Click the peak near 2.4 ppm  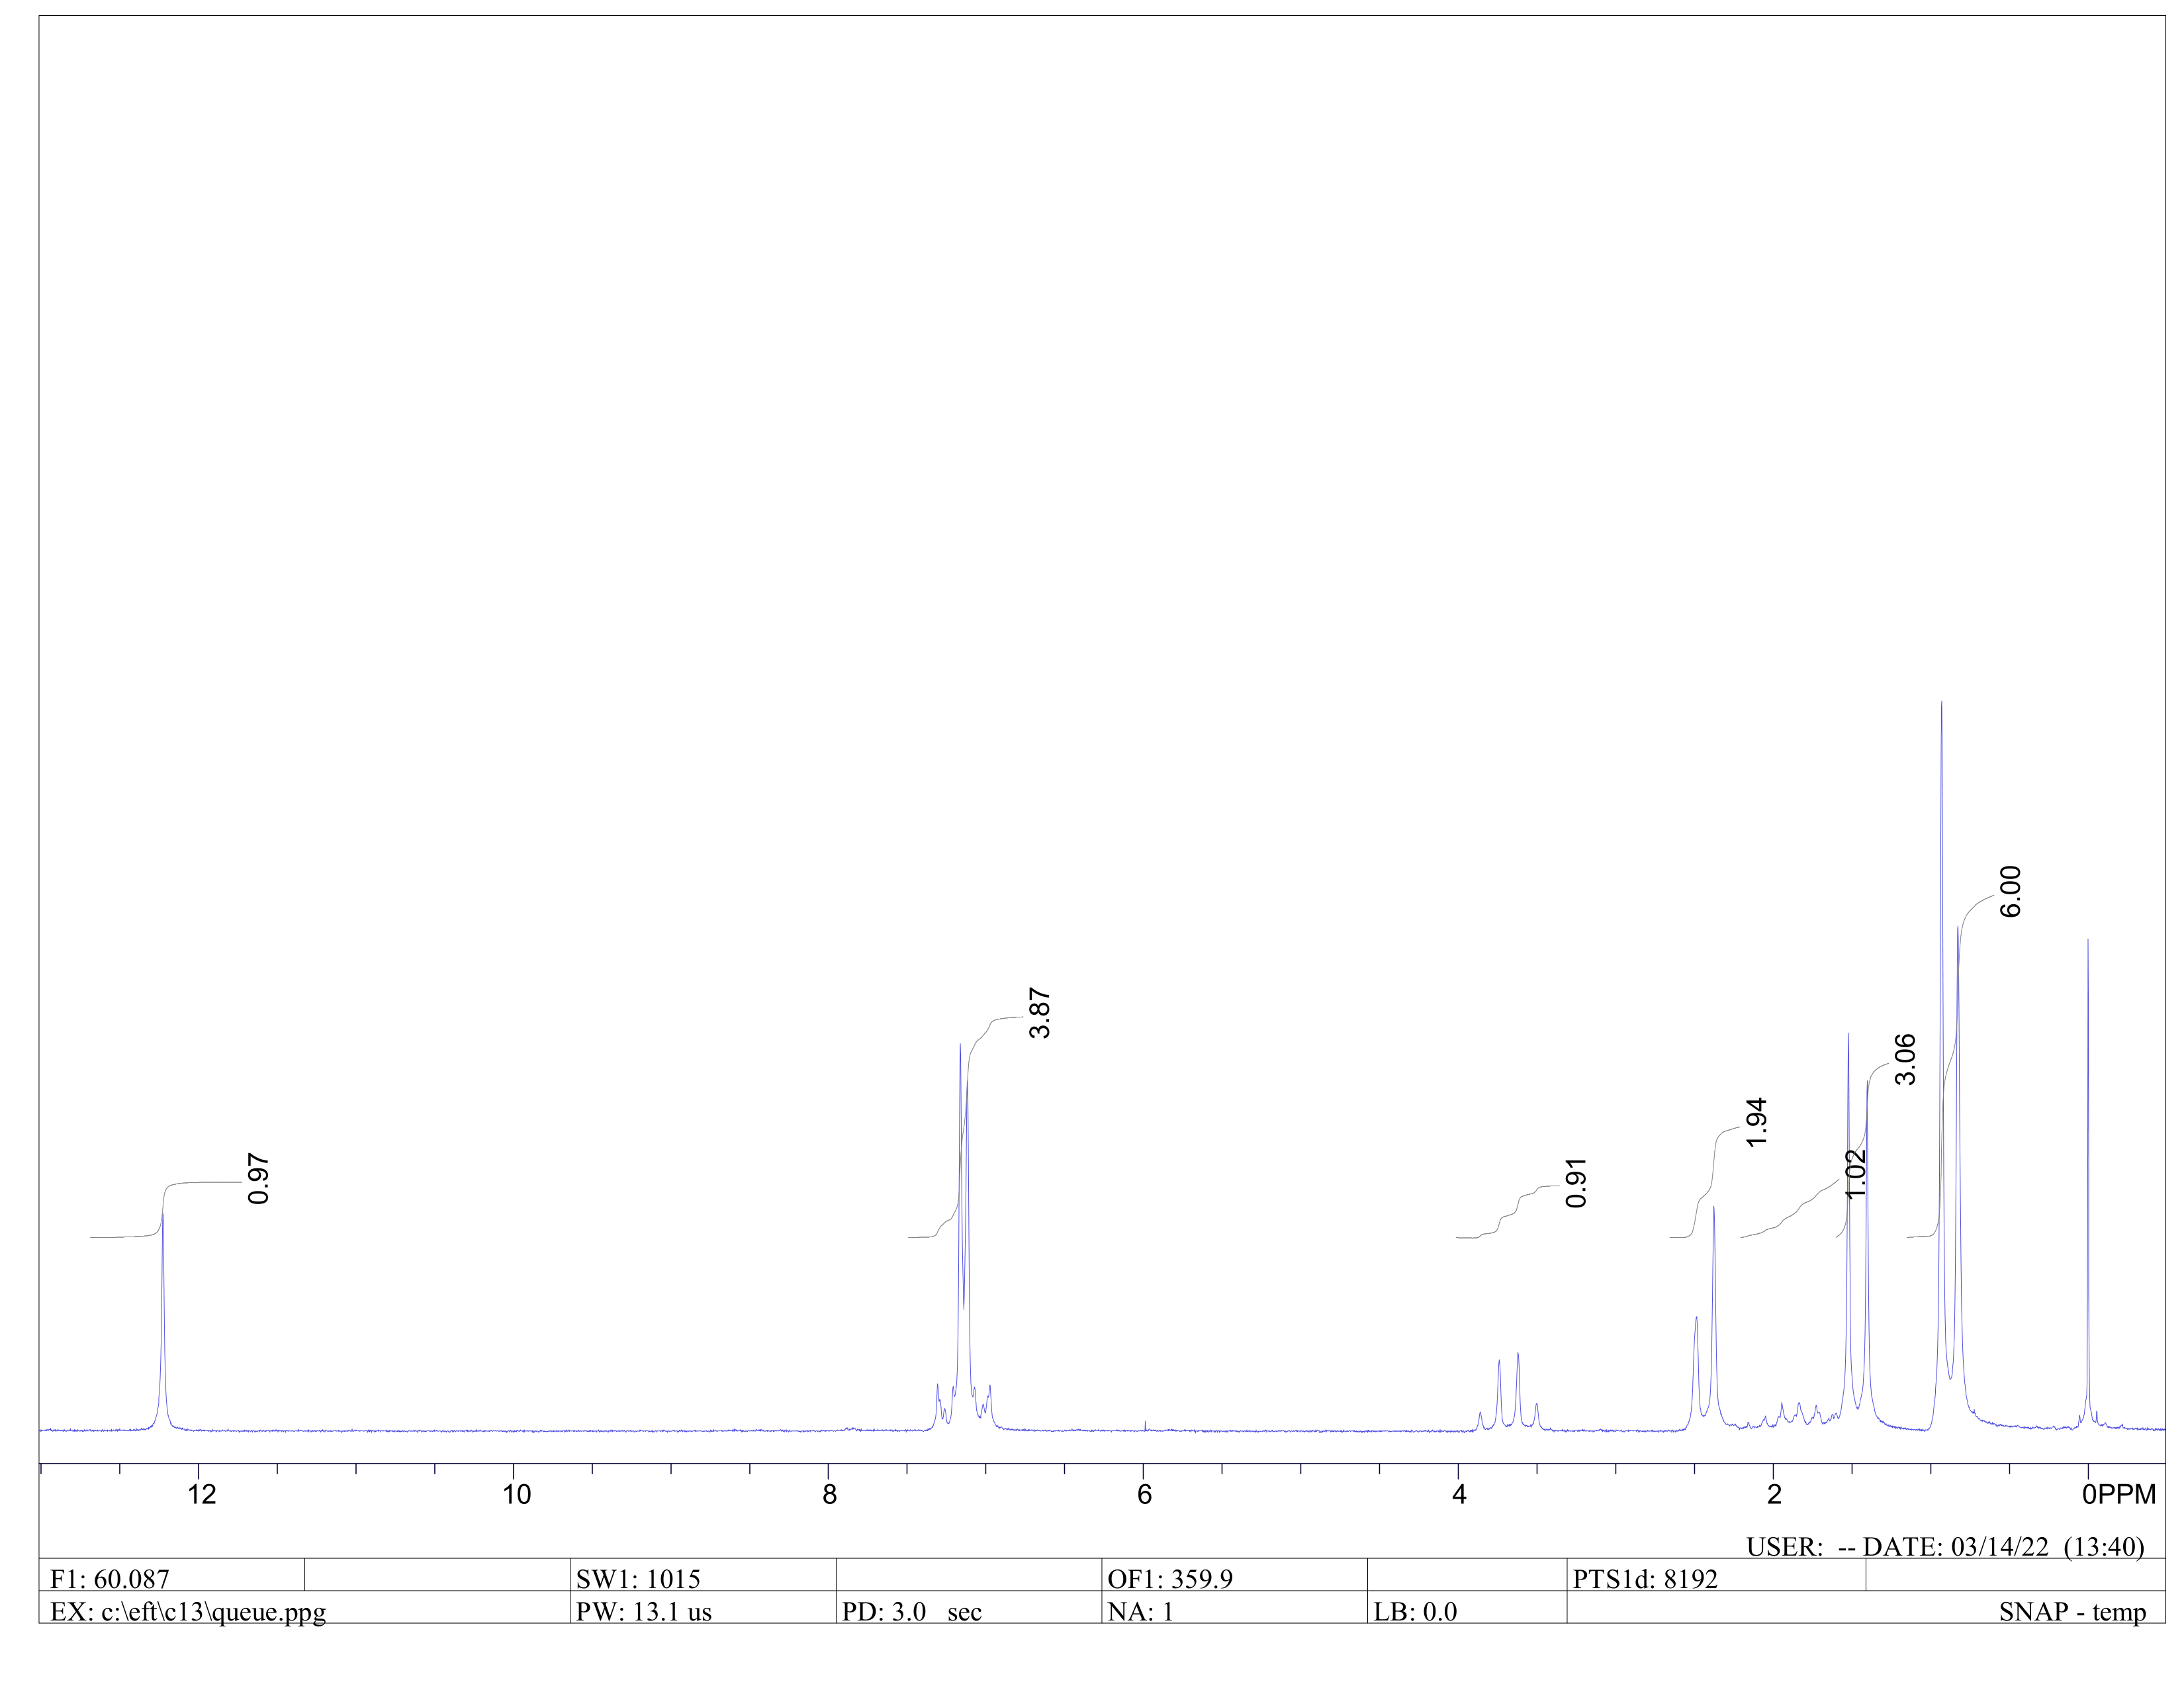(1714, 1315)
